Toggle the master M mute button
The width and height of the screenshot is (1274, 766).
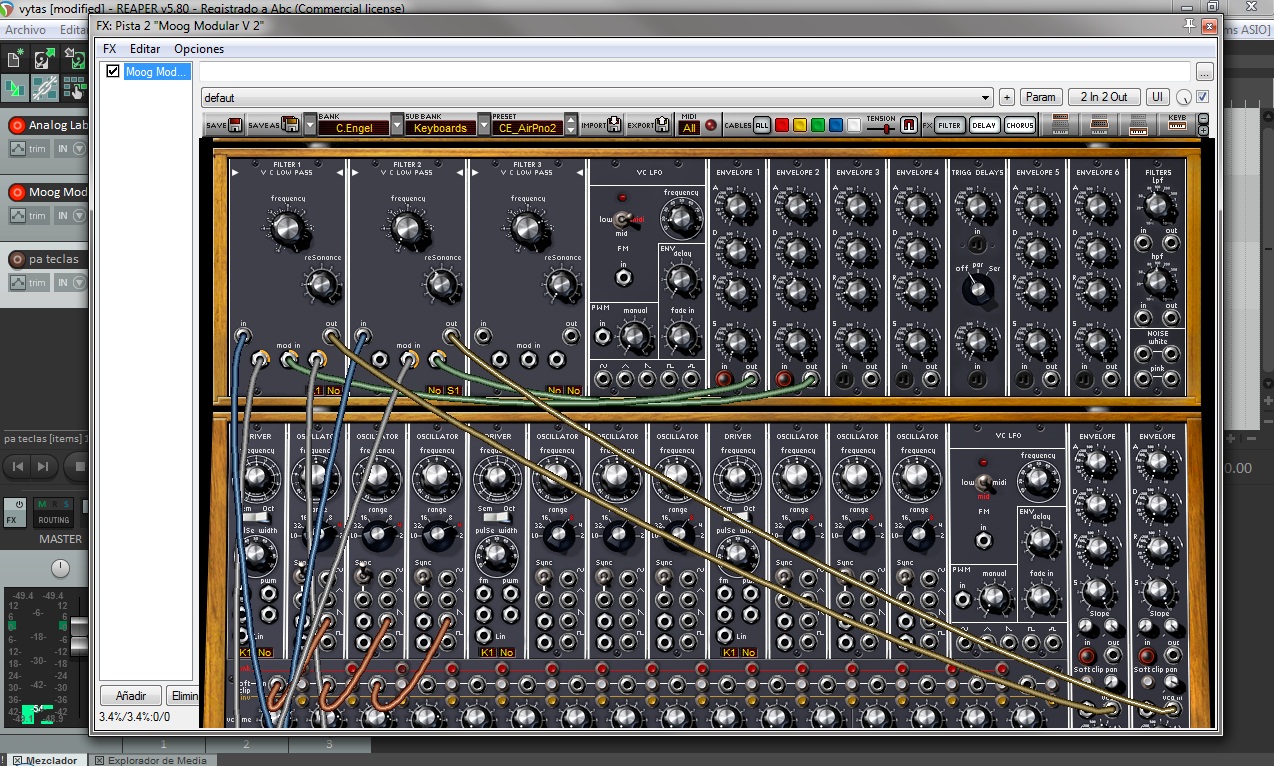click(x=41, y=504)
